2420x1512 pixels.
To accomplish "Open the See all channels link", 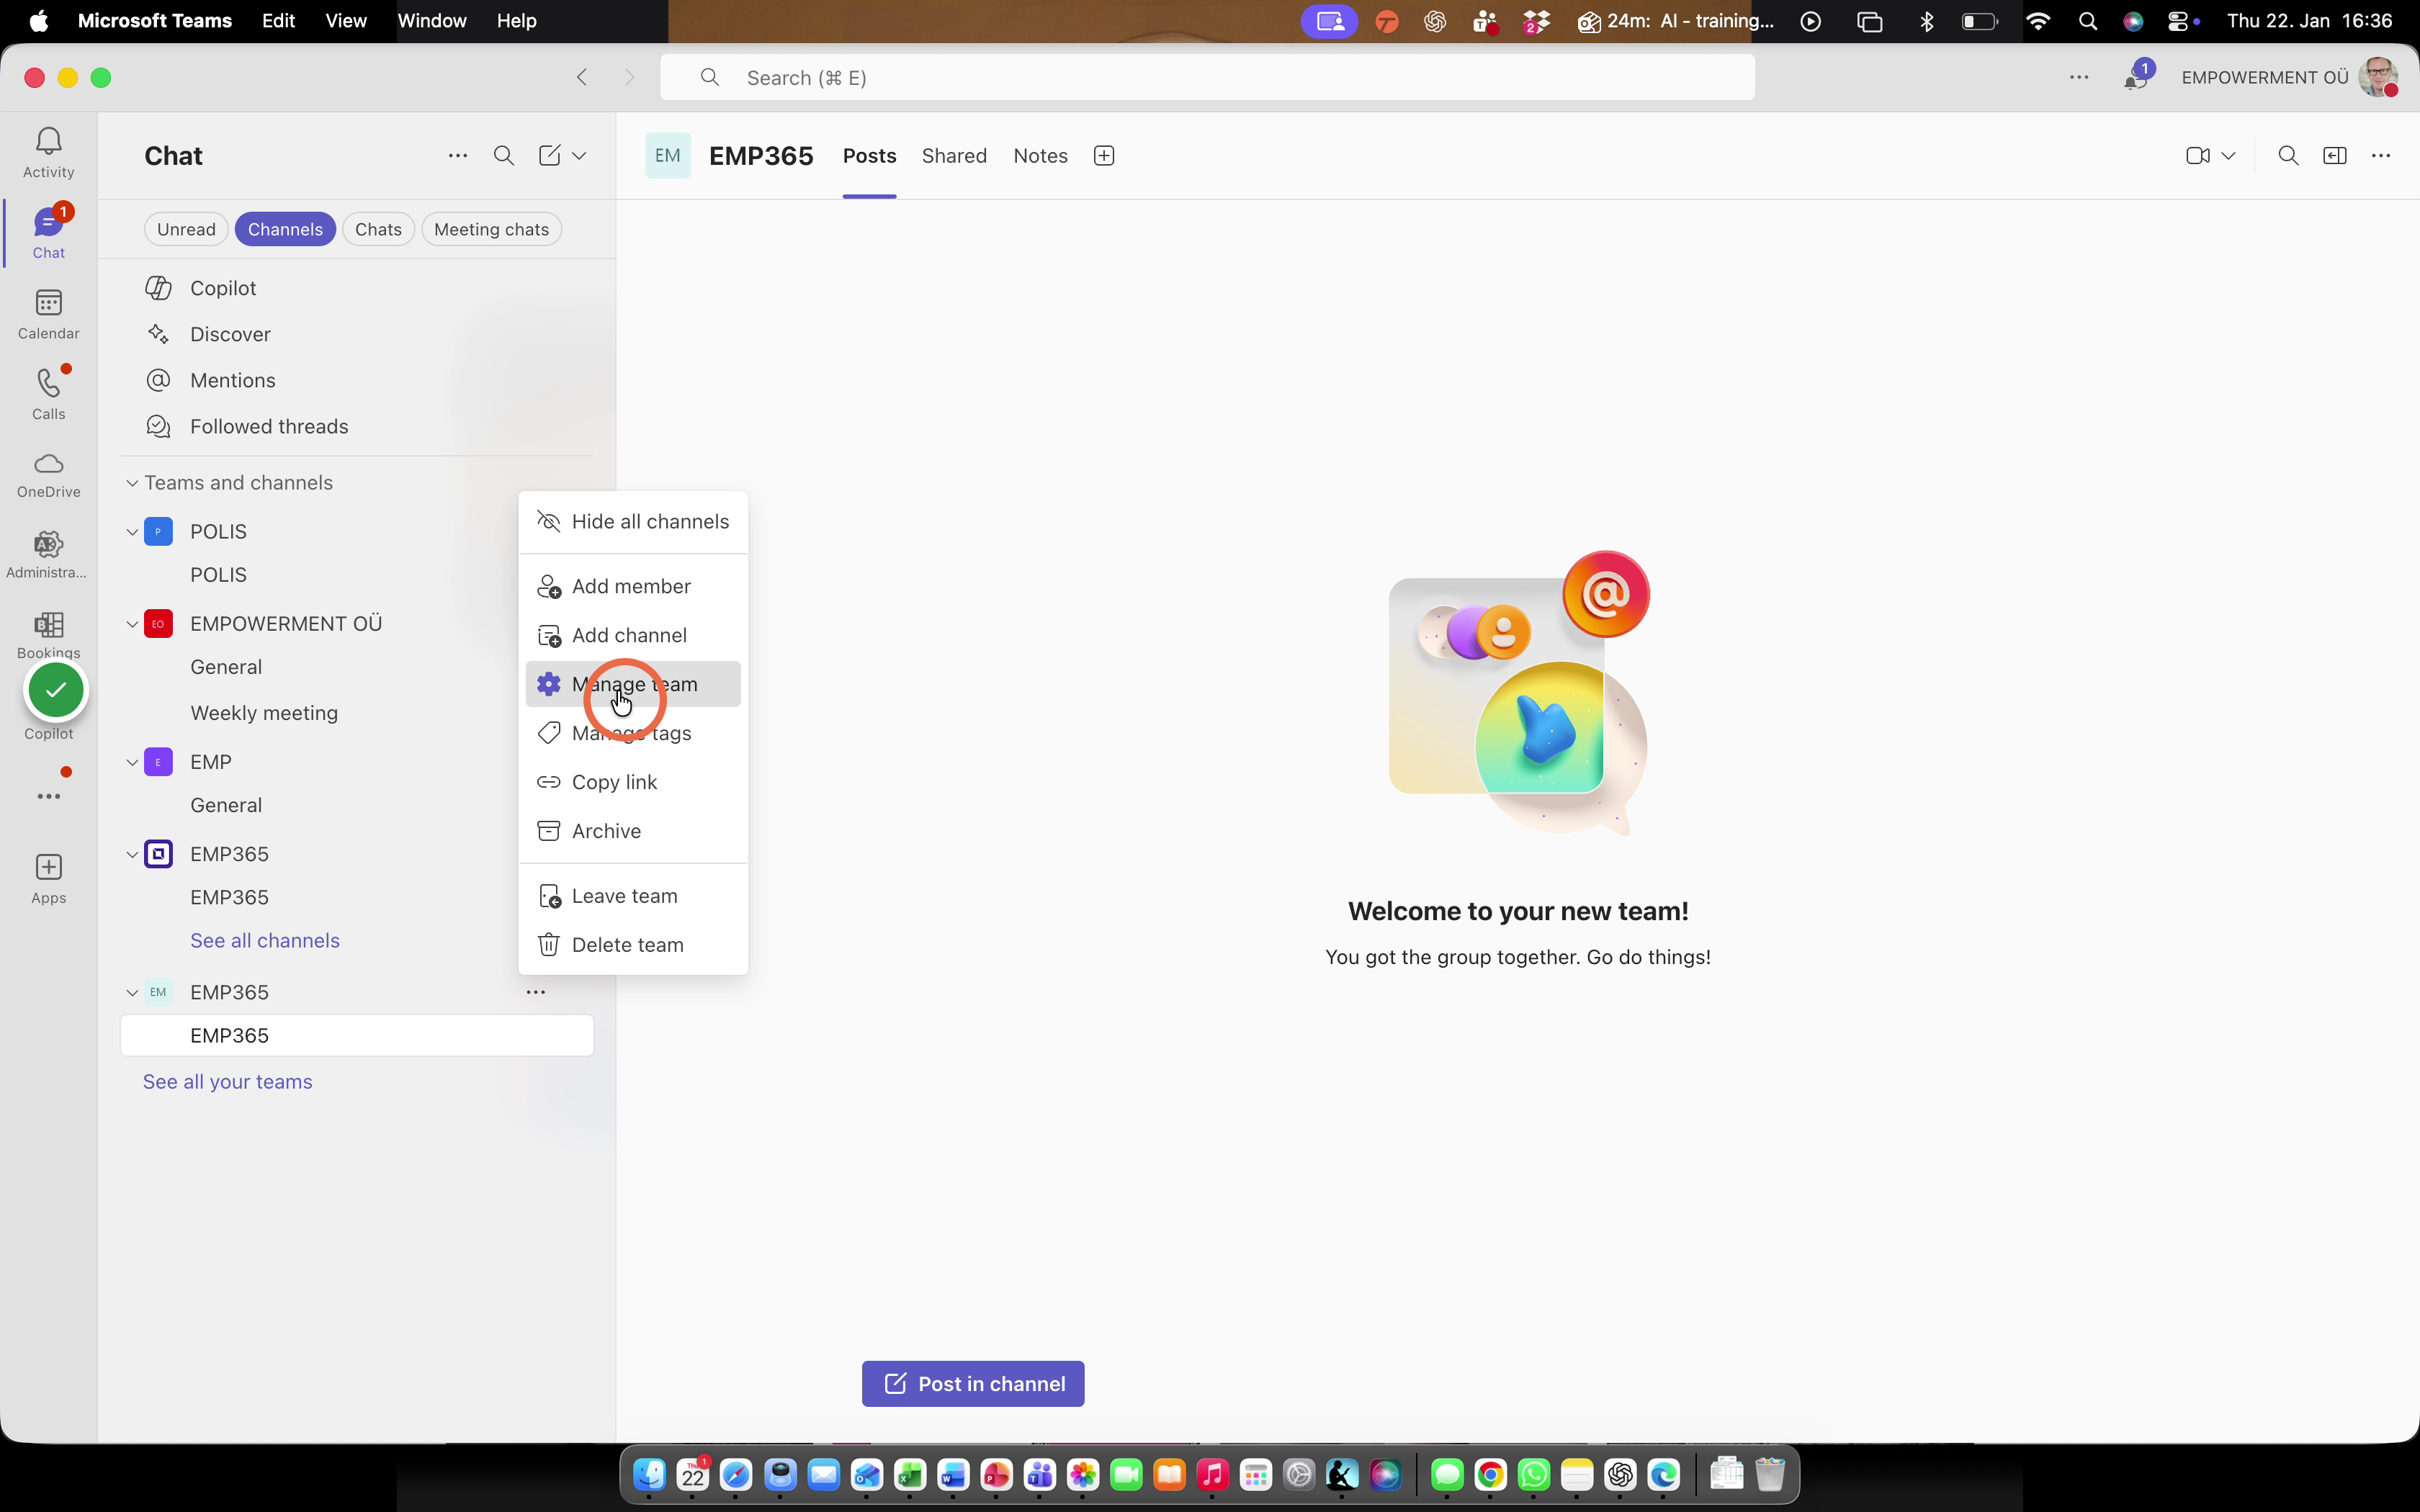I will point(265,941).
